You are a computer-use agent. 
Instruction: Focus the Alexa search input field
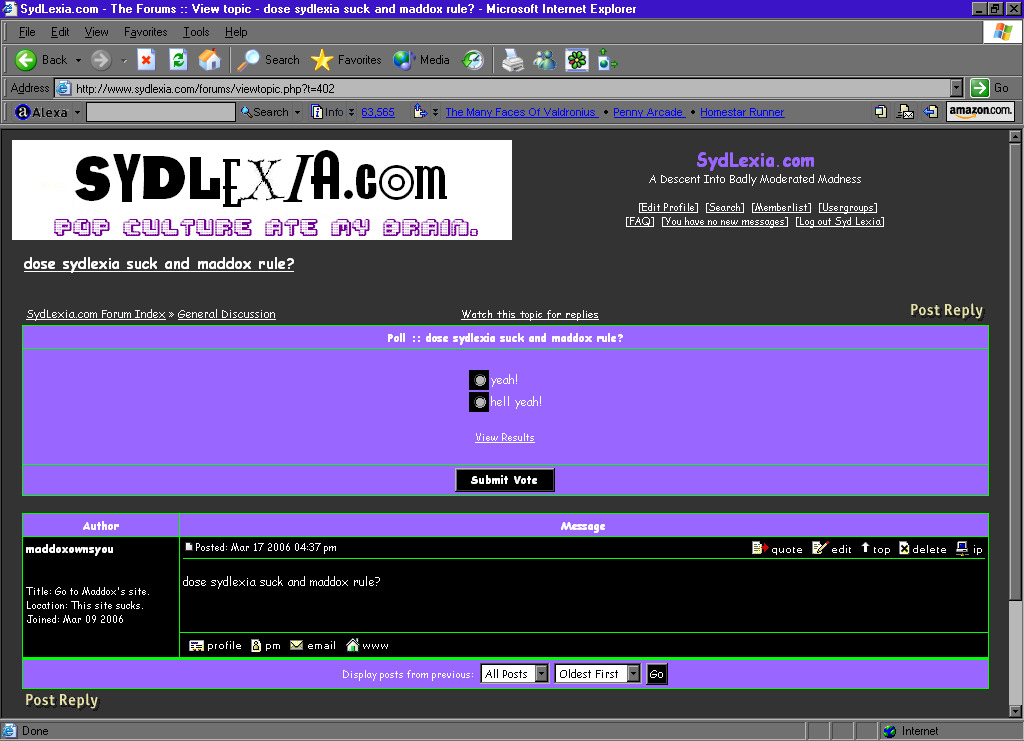(x=161, y=112)
